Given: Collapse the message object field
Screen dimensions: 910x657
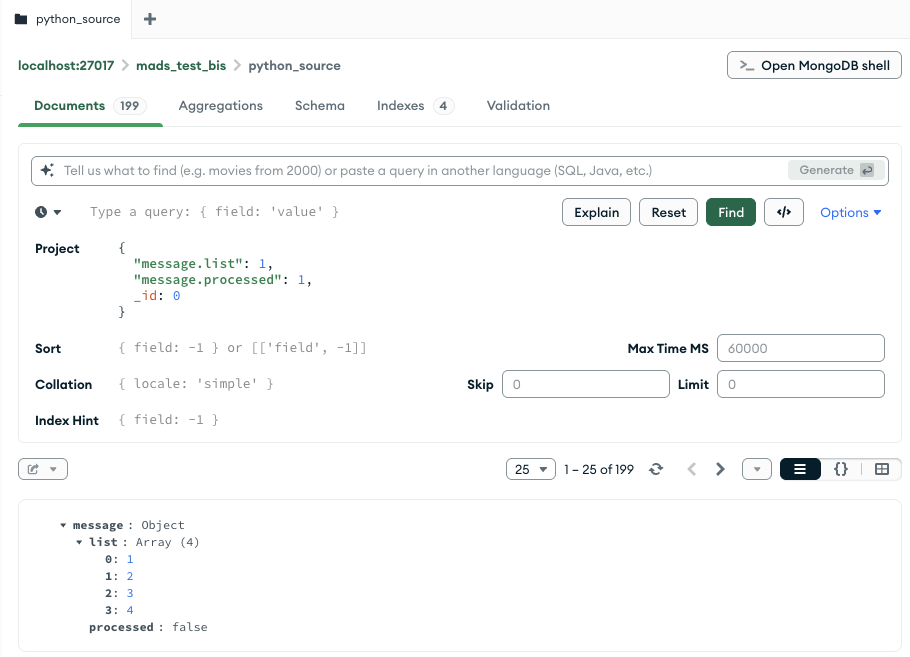Looking at the screenshot, I should (x=64, y=525).
